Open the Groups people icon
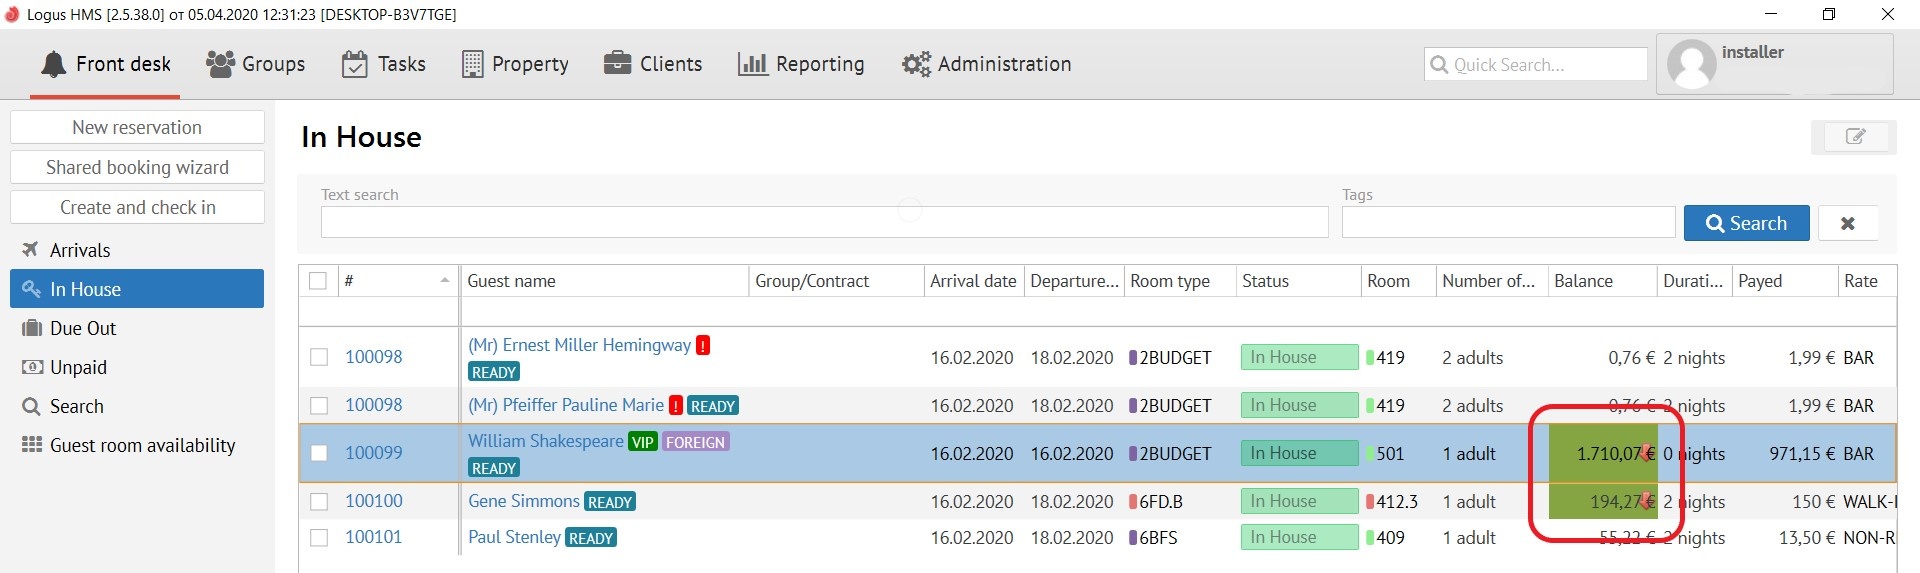The height and width of the screenshot is (573, 1920). coord(220,64)
